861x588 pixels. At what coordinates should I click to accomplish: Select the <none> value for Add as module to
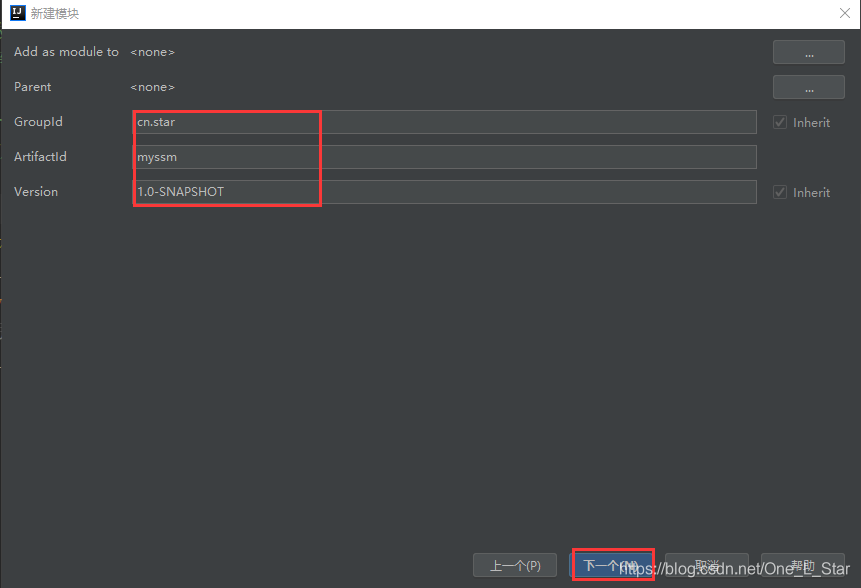point(152,51)
